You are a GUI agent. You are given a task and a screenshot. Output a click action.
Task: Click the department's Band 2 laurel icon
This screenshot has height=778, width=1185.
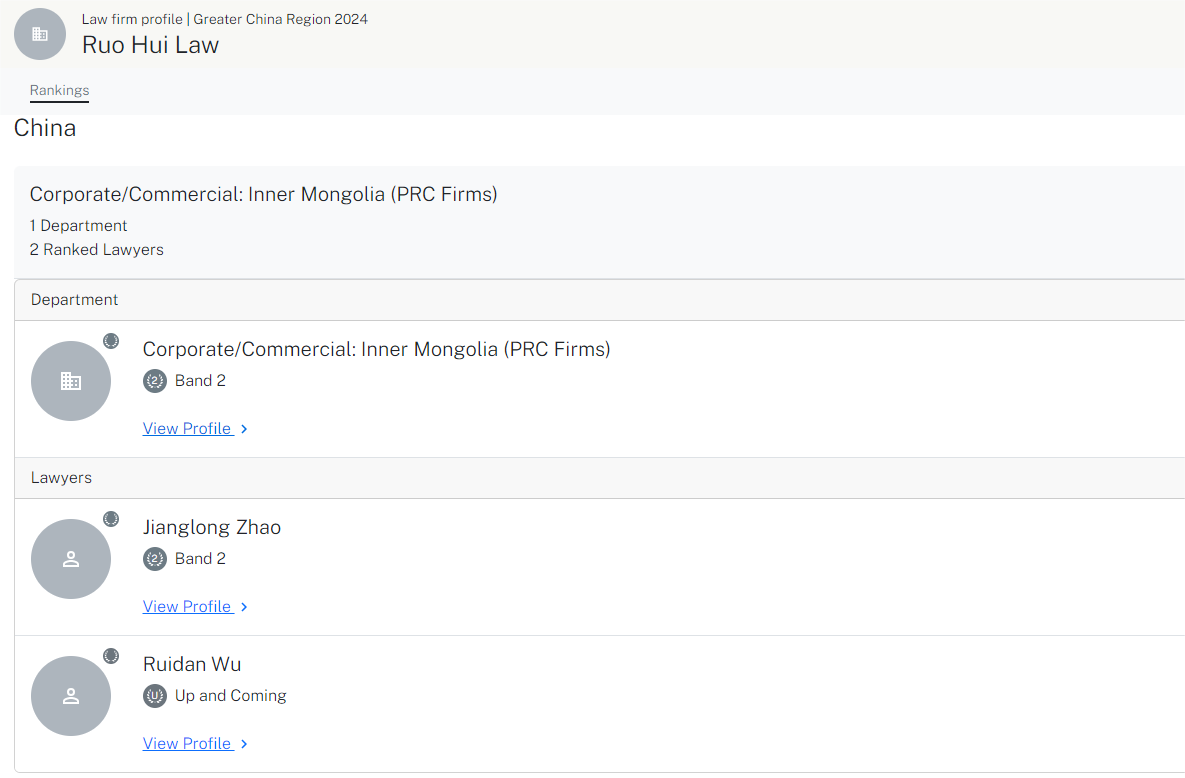(155, 381)
